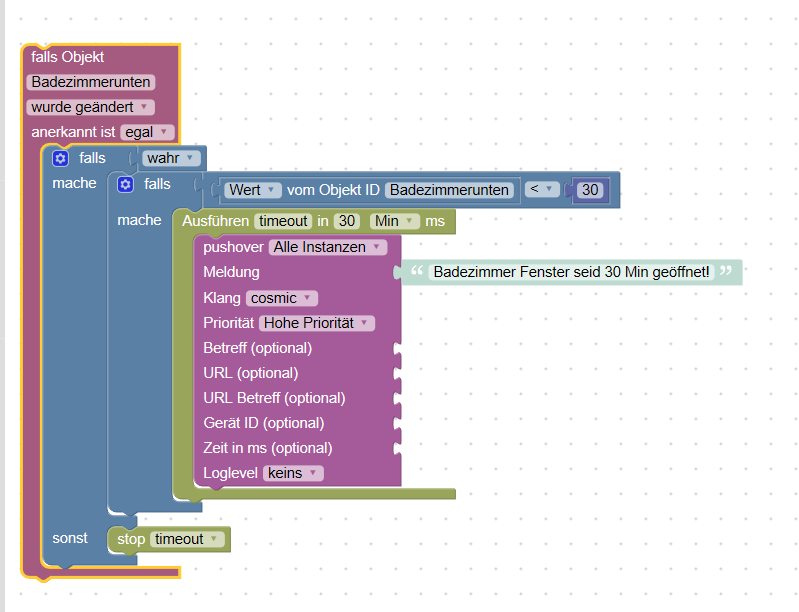799x612 pixels.
Task: Open the Klang 'cosmic' dropdown
Action: [282, 298]
